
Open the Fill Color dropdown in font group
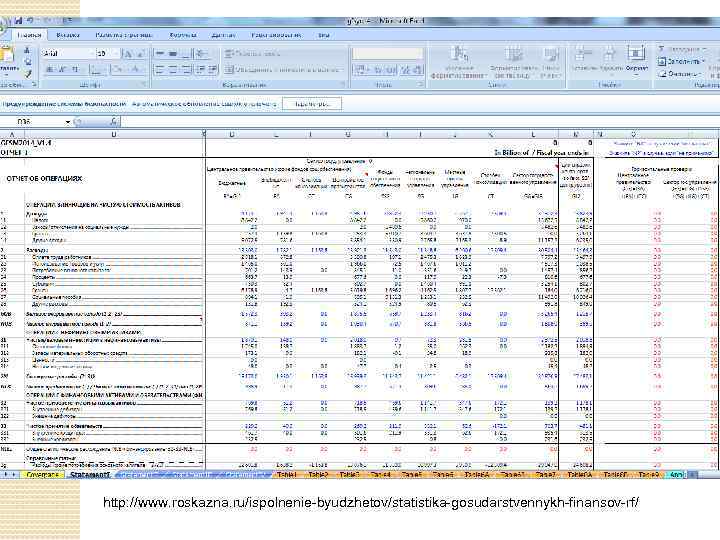pos(119,70)
